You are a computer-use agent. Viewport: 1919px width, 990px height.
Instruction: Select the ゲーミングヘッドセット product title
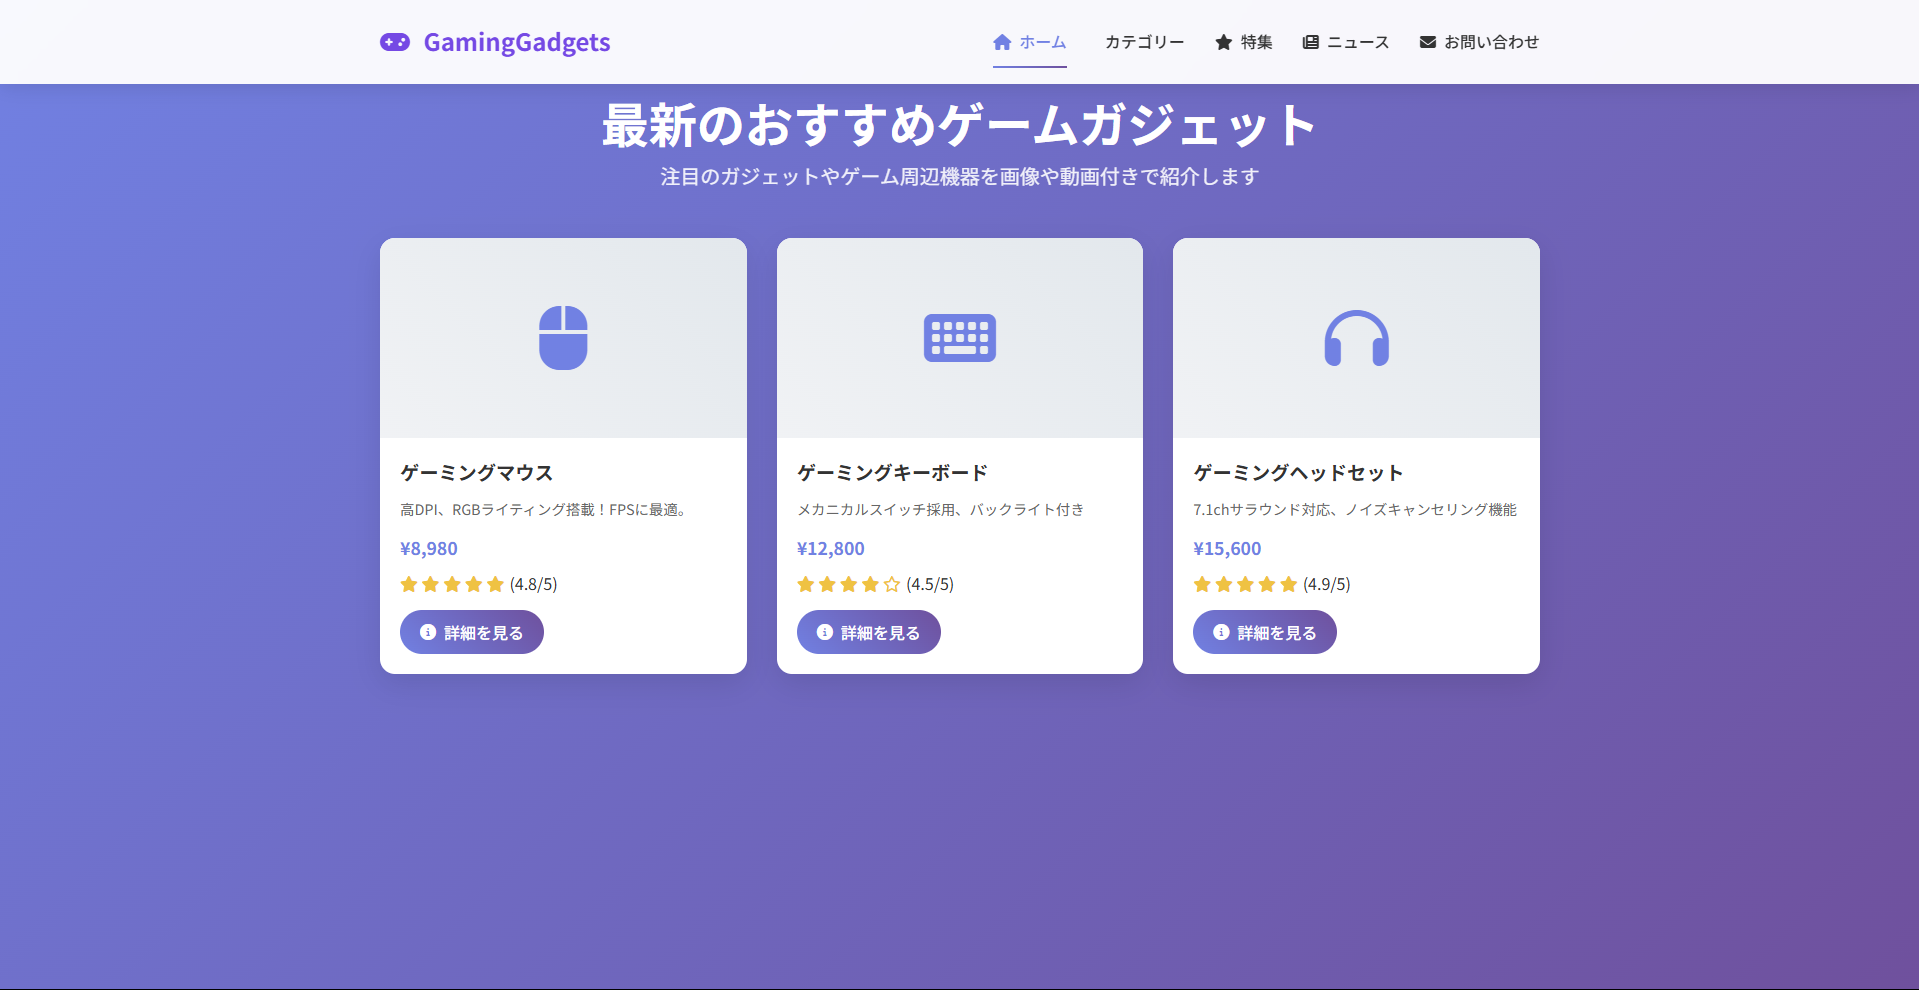coord(1298,473)
